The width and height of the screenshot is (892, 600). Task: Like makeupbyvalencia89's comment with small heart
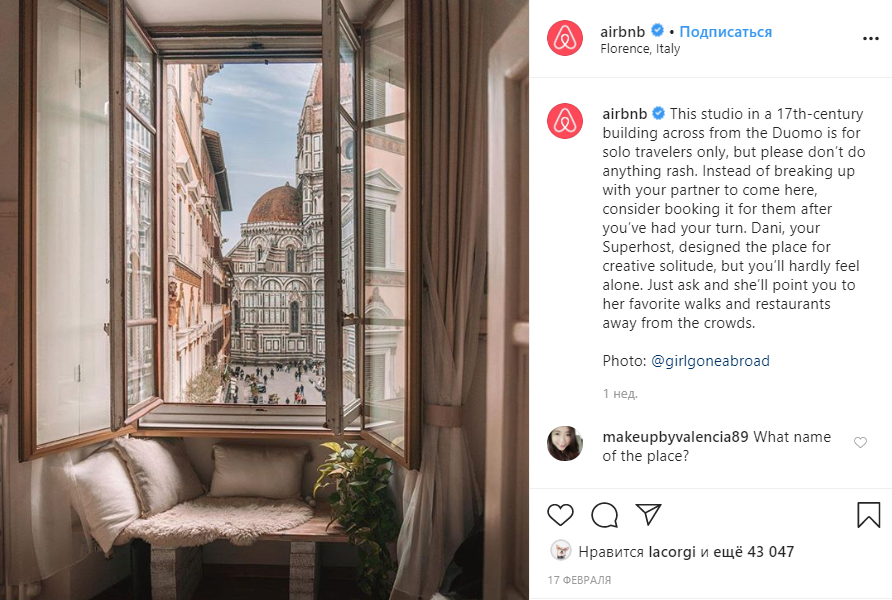[860, 442]
